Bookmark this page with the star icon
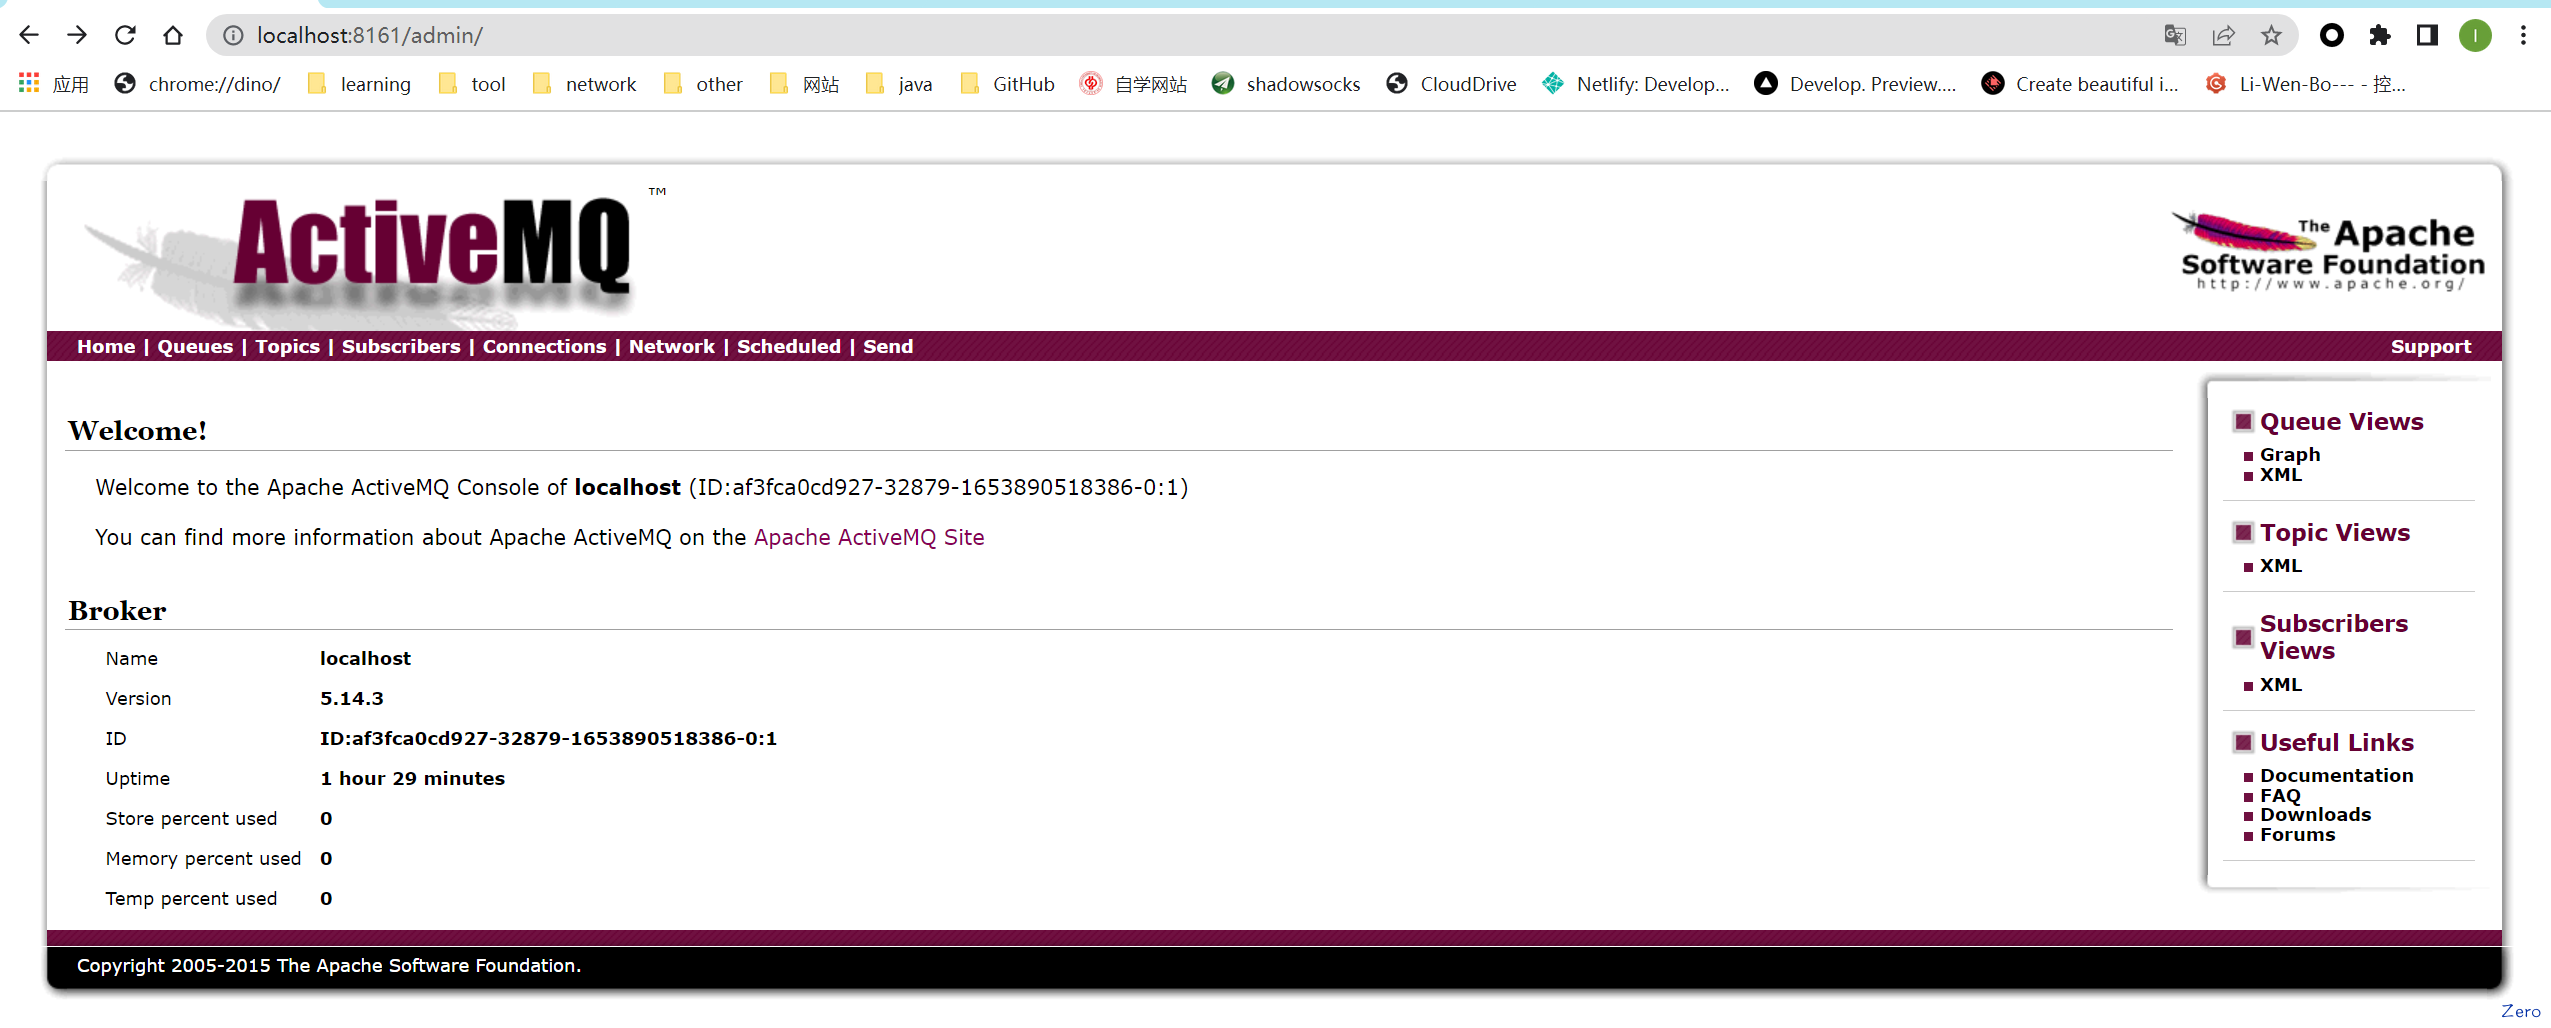This screenshot has height=1028, width=2551. [2271, 35]
